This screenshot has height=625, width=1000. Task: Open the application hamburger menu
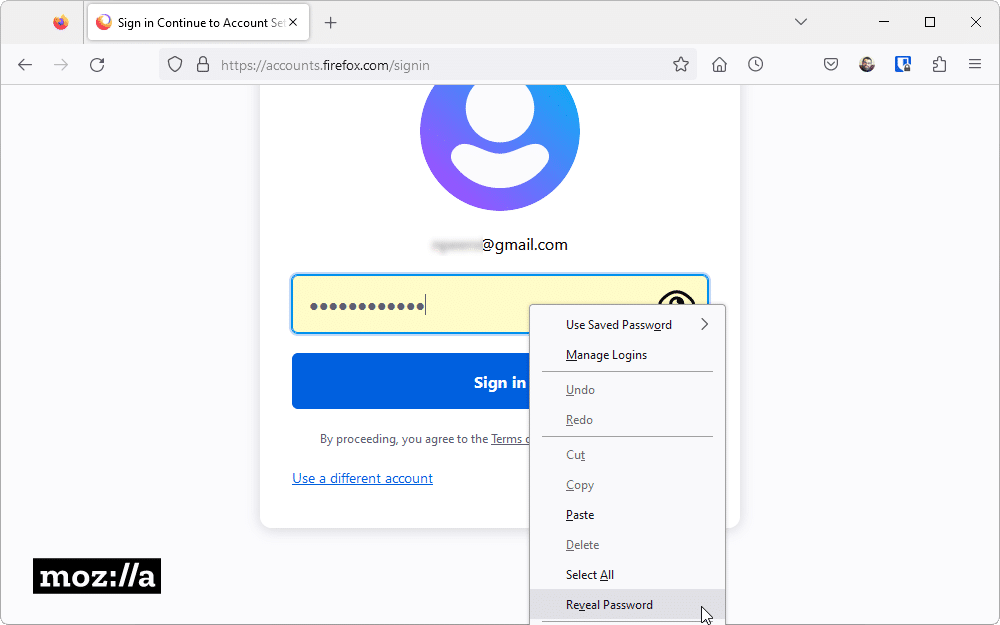975,64
